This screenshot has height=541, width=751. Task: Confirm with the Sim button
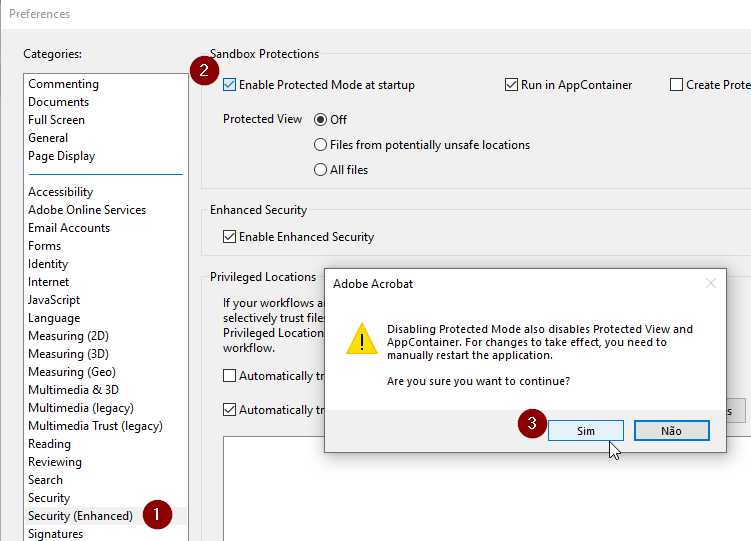coord(586,431)
